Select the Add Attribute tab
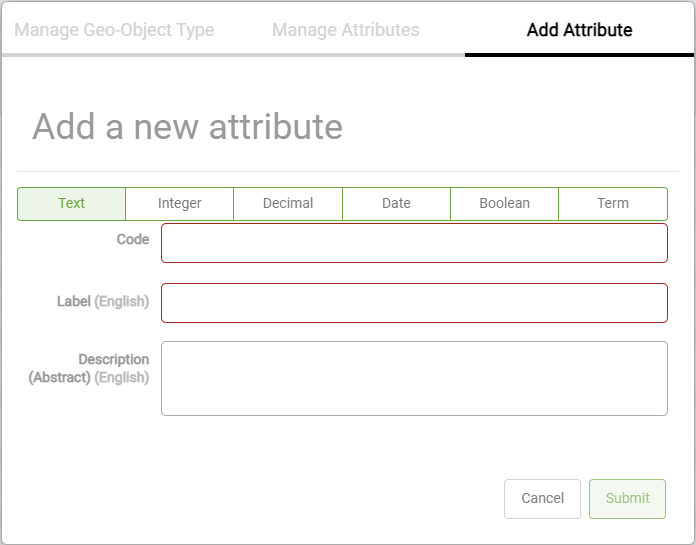This screenshot has width=696, height=545. click(x=579, y=30)
